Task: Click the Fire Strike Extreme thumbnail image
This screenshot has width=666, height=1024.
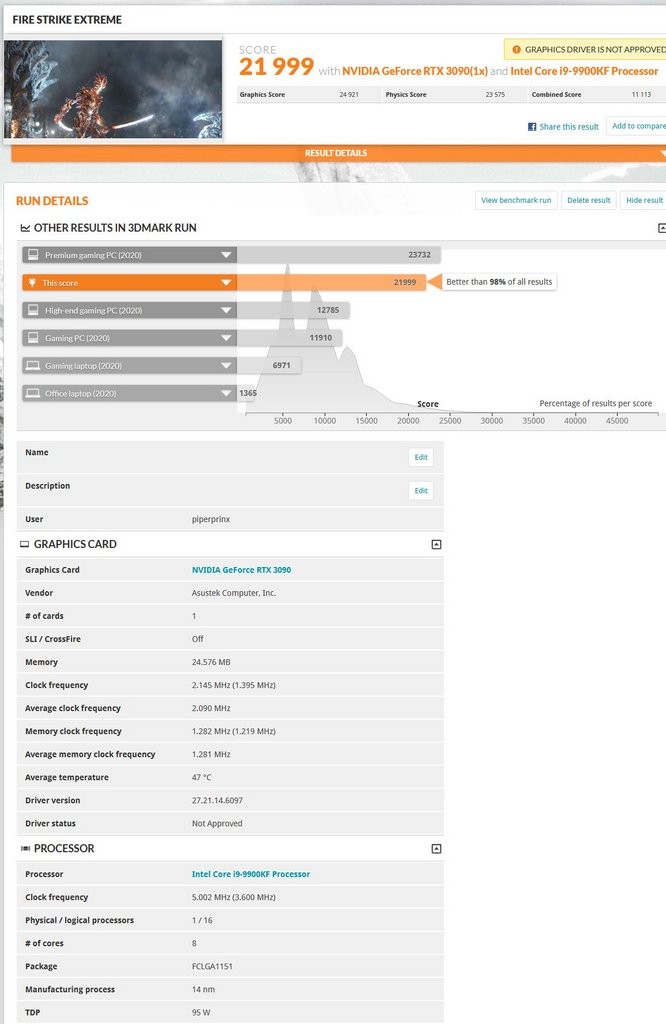Action: tap(113, 89)
